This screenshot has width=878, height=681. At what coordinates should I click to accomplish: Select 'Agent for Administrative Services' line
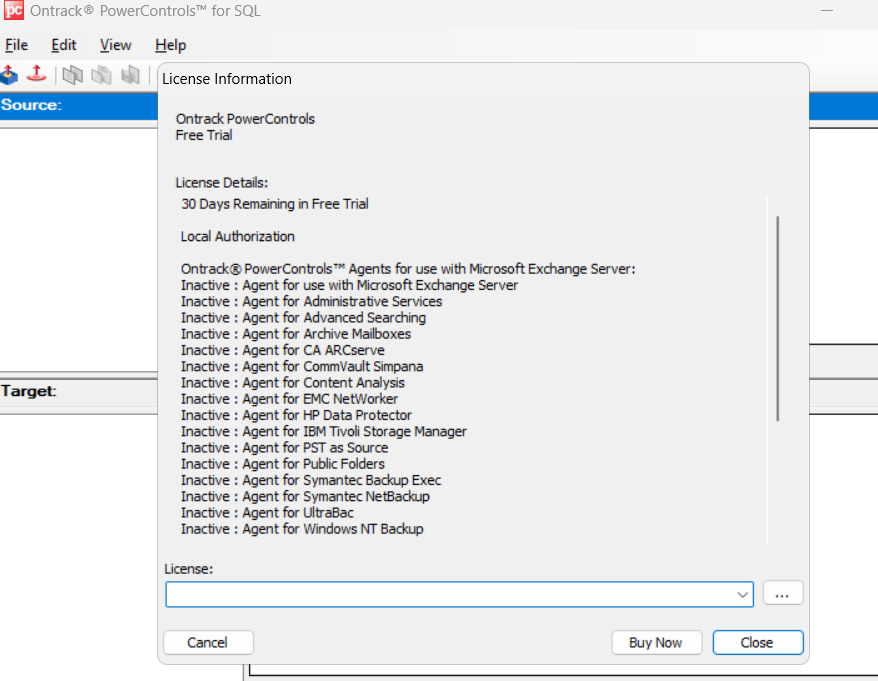click(x=311, y=301)
